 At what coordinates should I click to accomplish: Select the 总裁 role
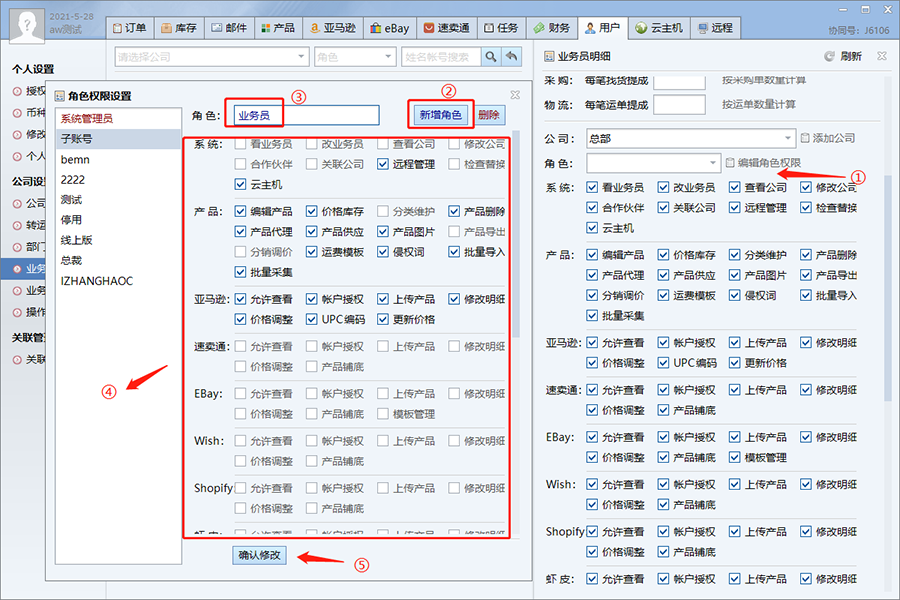[x=118, y=260]
